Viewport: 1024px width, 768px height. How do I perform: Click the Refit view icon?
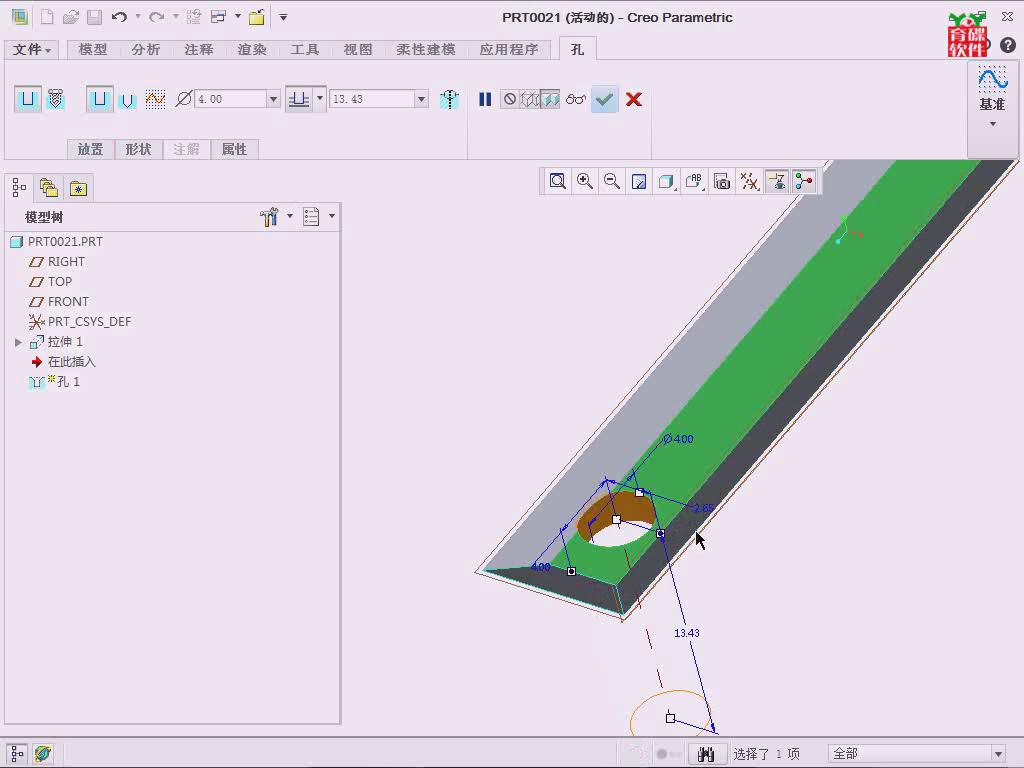click(558, 182)
